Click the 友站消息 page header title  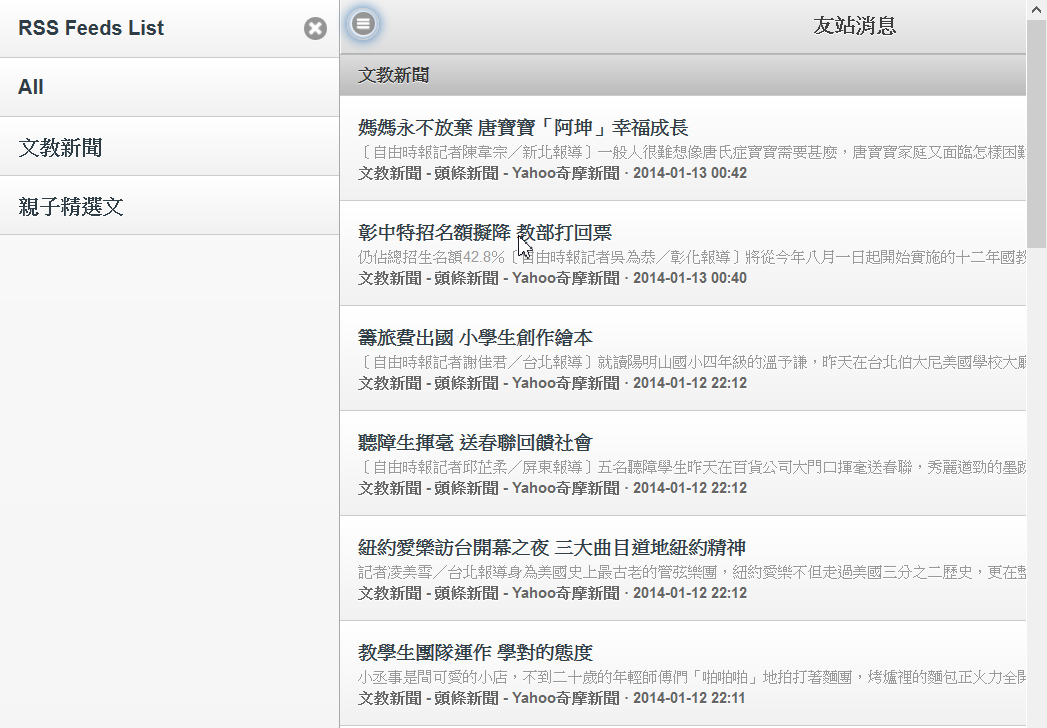point(854,26)
